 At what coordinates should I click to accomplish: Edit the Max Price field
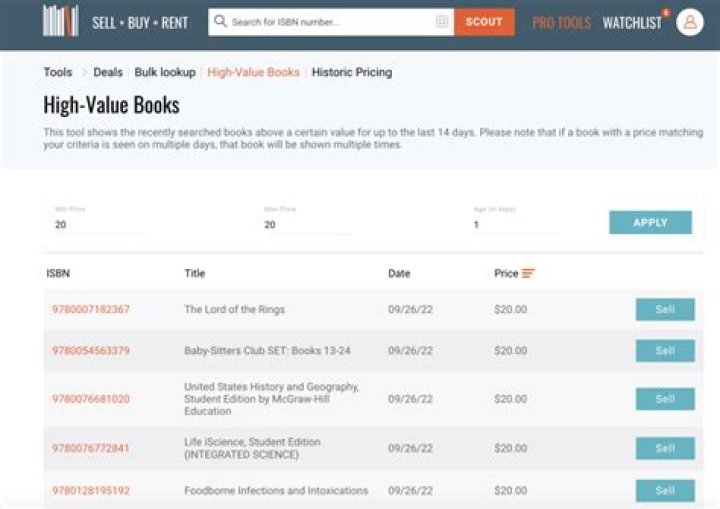tap(308, 225)
